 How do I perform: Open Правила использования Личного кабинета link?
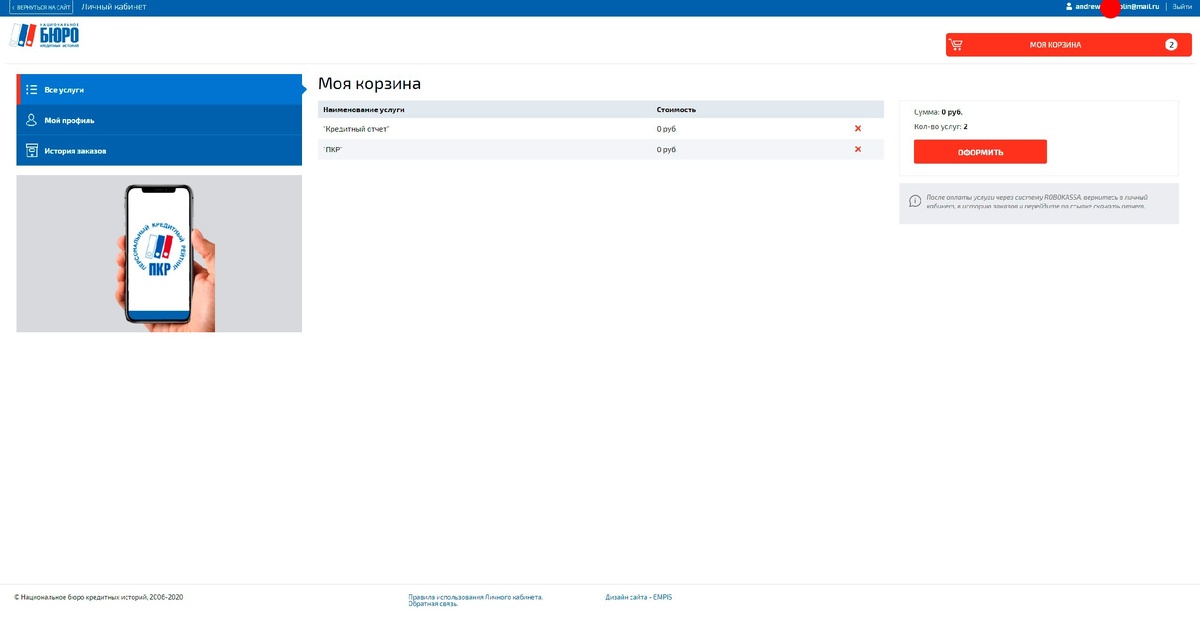pyautogui.click(x=476, y=597)
